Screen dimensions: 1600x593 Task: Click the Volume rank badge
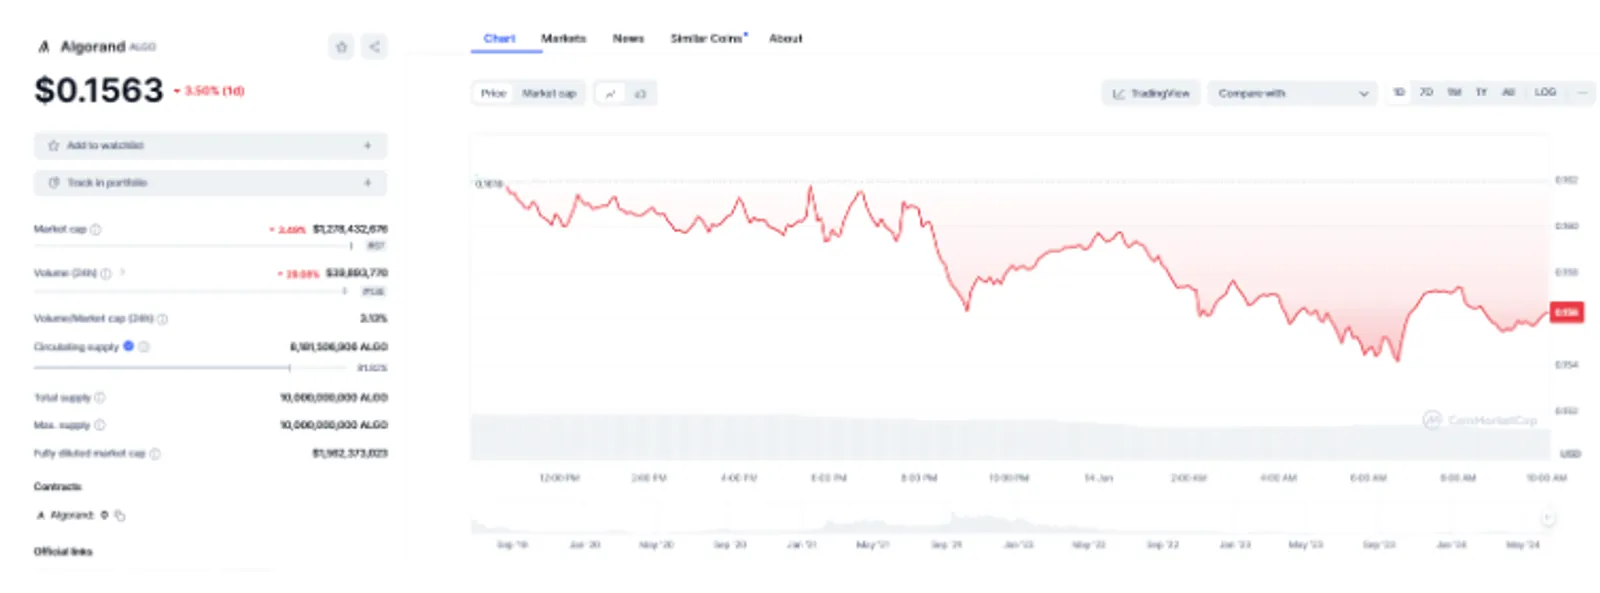[x=374, y=292]
